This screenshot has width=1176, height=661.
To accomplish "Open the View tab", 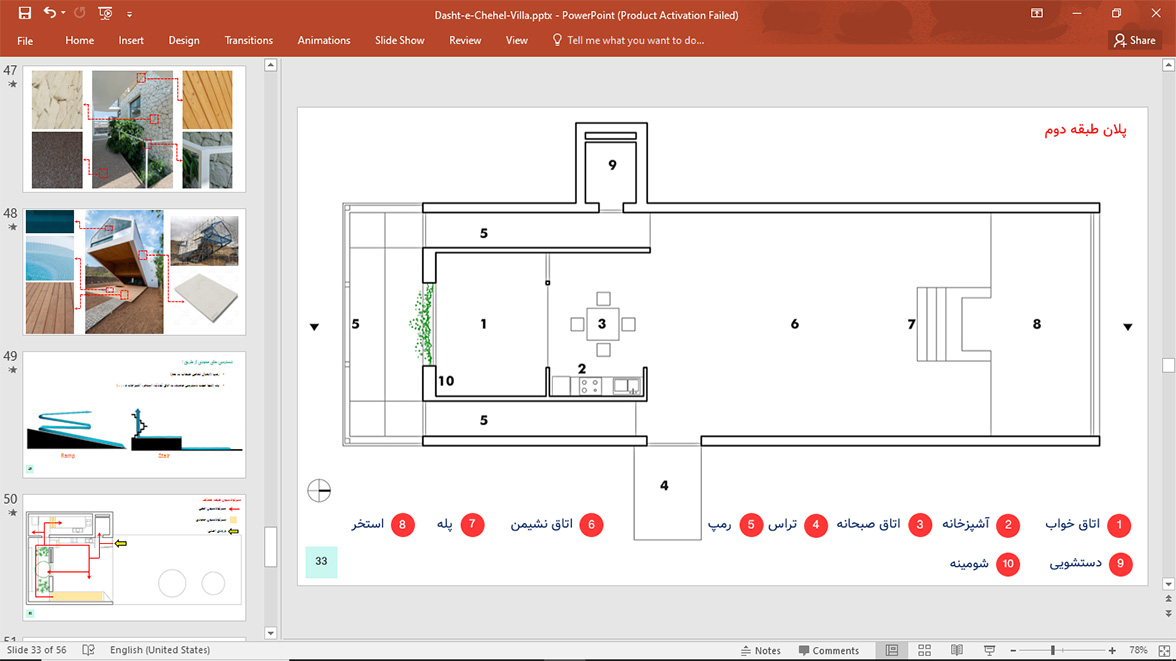I will coord(517,41).
